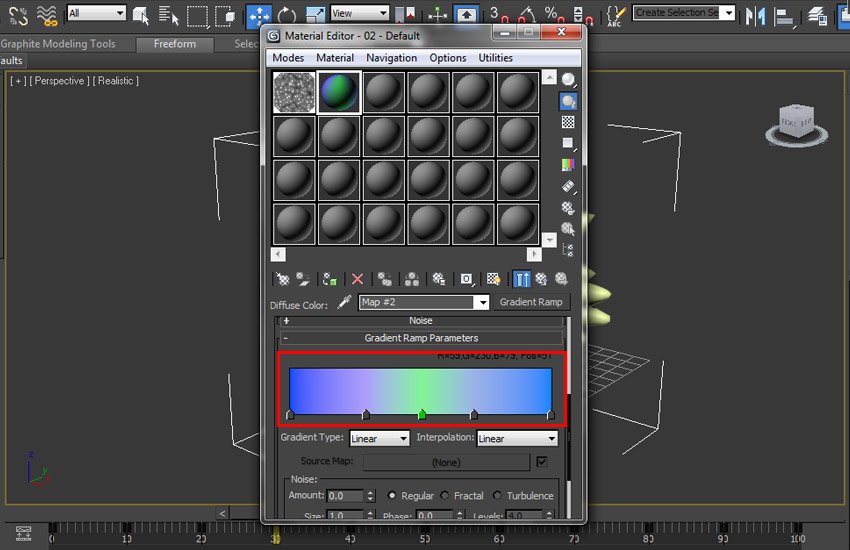
Task: Click the Source Map (None) button
Action: point(445,463)
